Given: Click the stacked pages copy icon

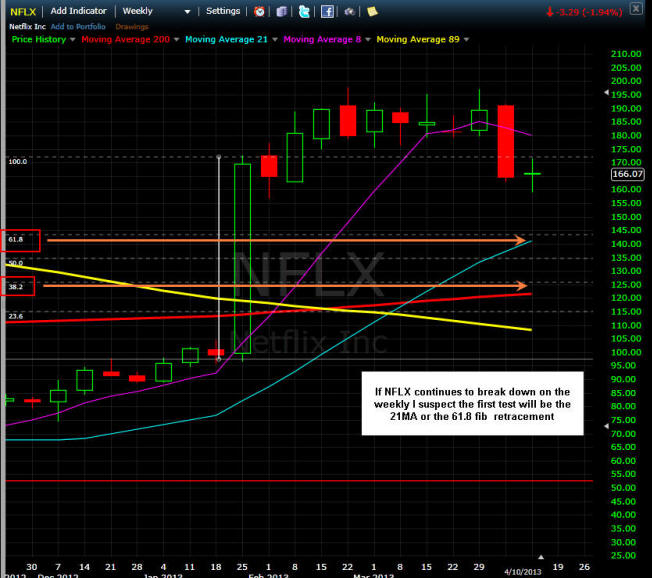Looking at the screenshot, I should pos(282,11).
